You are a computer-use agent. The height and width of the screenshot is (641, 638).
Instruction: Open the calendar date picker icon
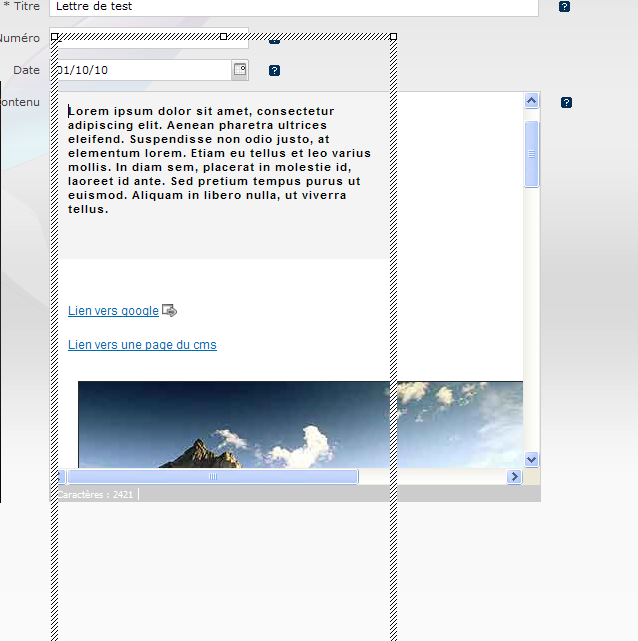[x=240, y=69]
